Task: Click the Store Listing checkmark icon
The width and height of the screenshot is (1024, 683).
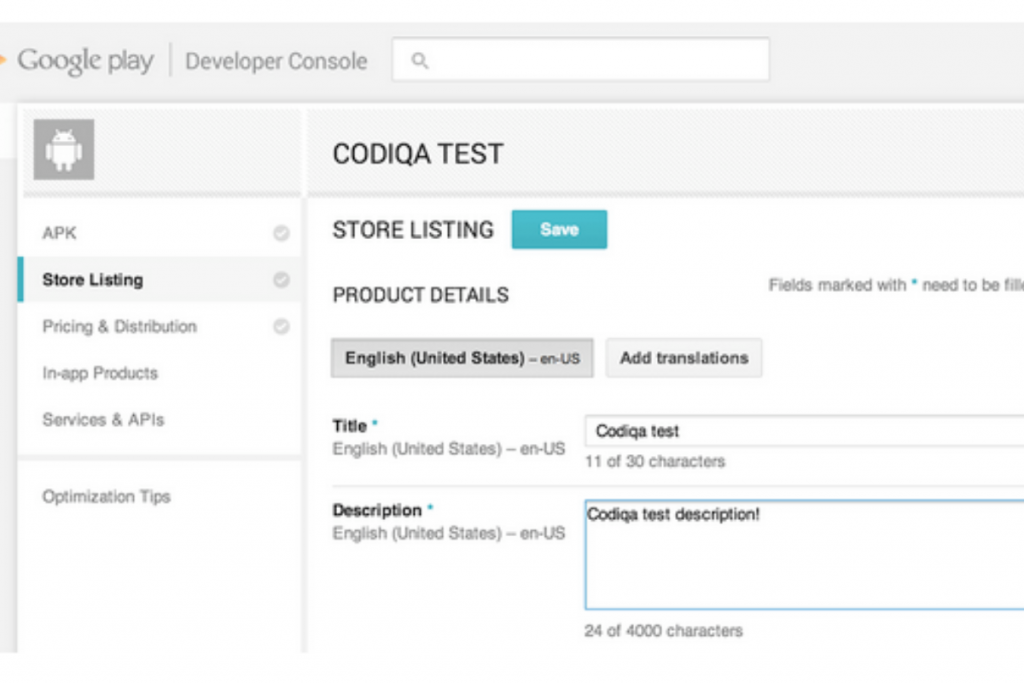Action: [x=281, y=280]
